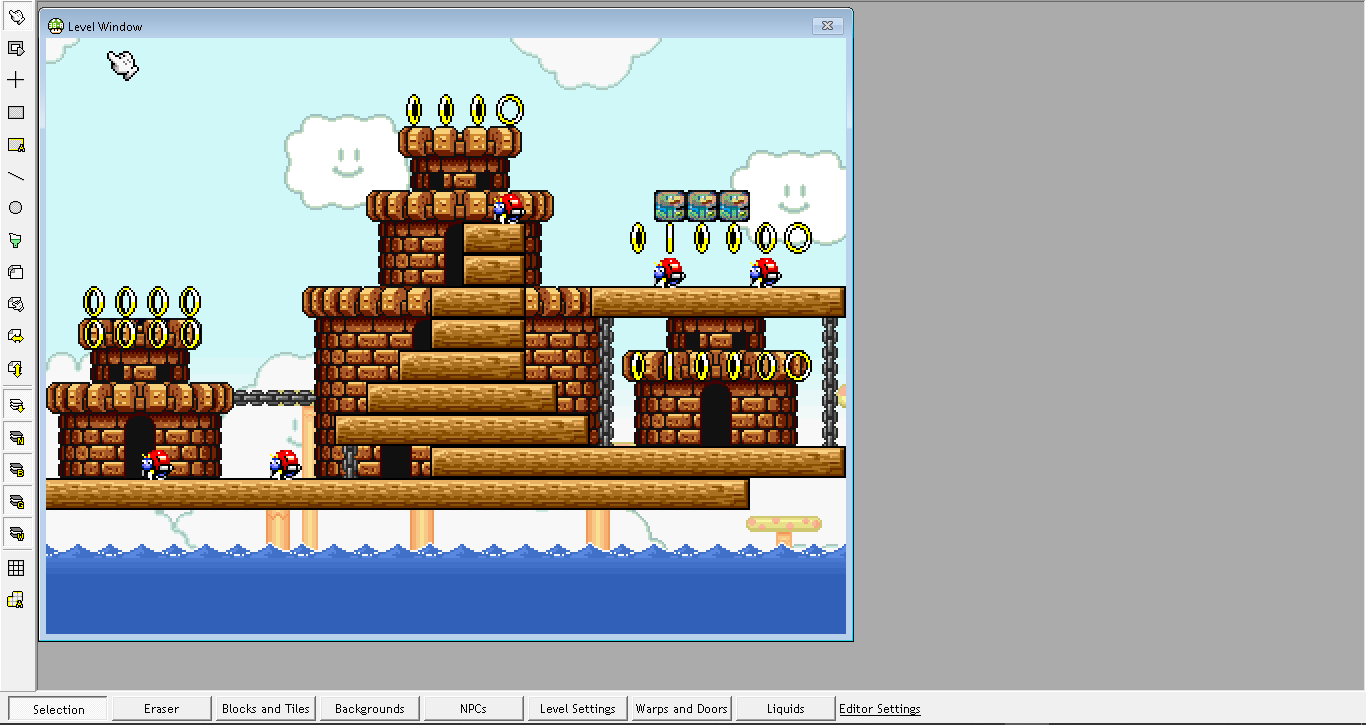
Task: Select the hand-grabbing-object tool
Action: (16, 304)
